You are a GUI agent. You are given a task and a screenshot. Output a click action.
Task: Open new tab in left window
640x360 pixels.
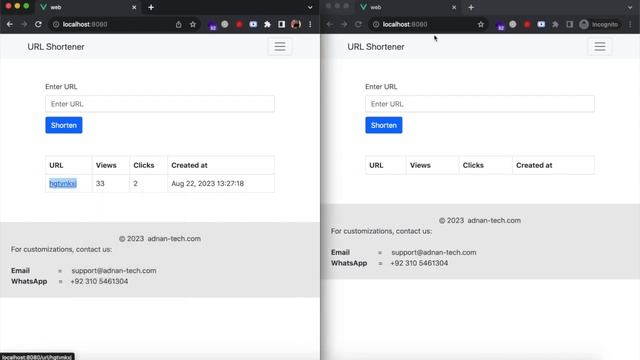click(151, 7)
